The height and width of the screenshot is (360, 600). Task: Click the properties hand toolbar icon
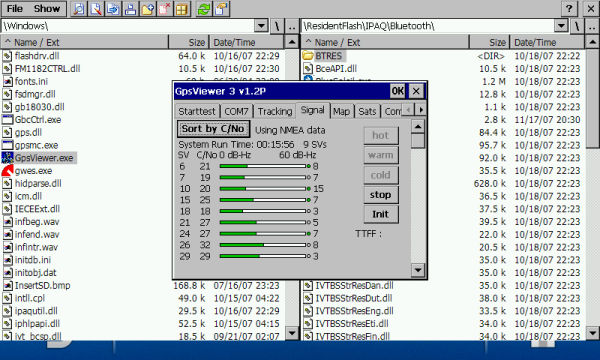pos(221,9)
